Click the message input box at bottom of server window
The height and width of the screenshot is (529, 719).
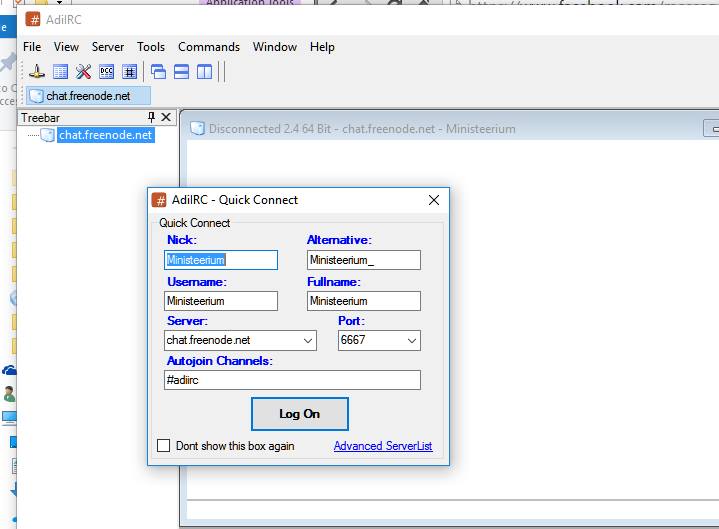[x=453, y=510]
